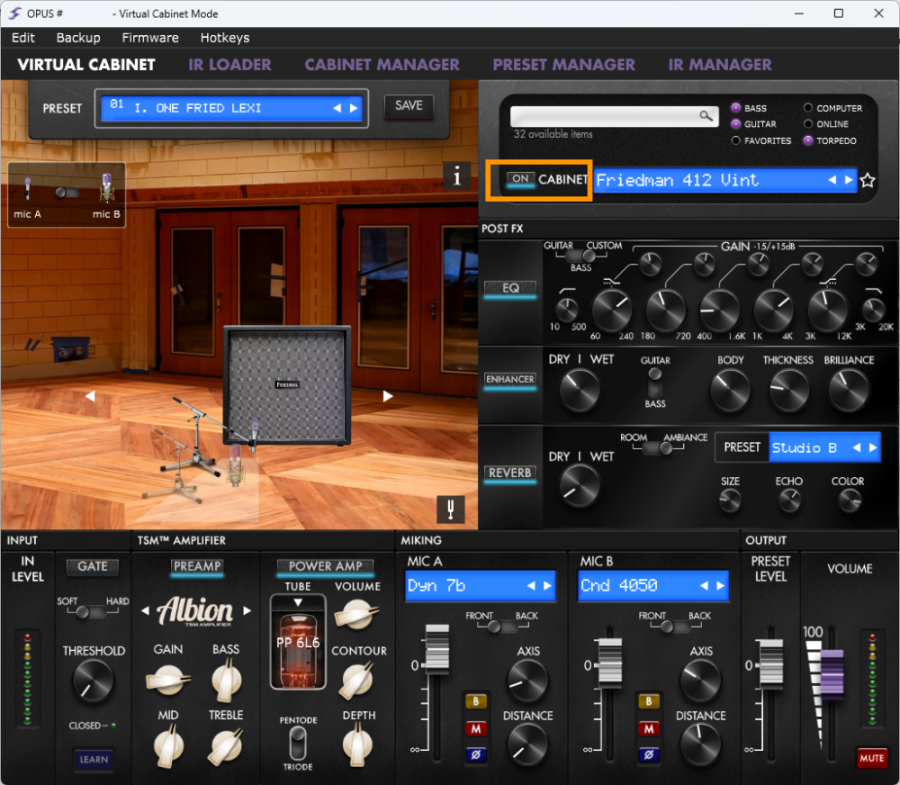Flip the PENTODE/TRIODE switch
Screen dimensions: 900x785
pos(298,743)
